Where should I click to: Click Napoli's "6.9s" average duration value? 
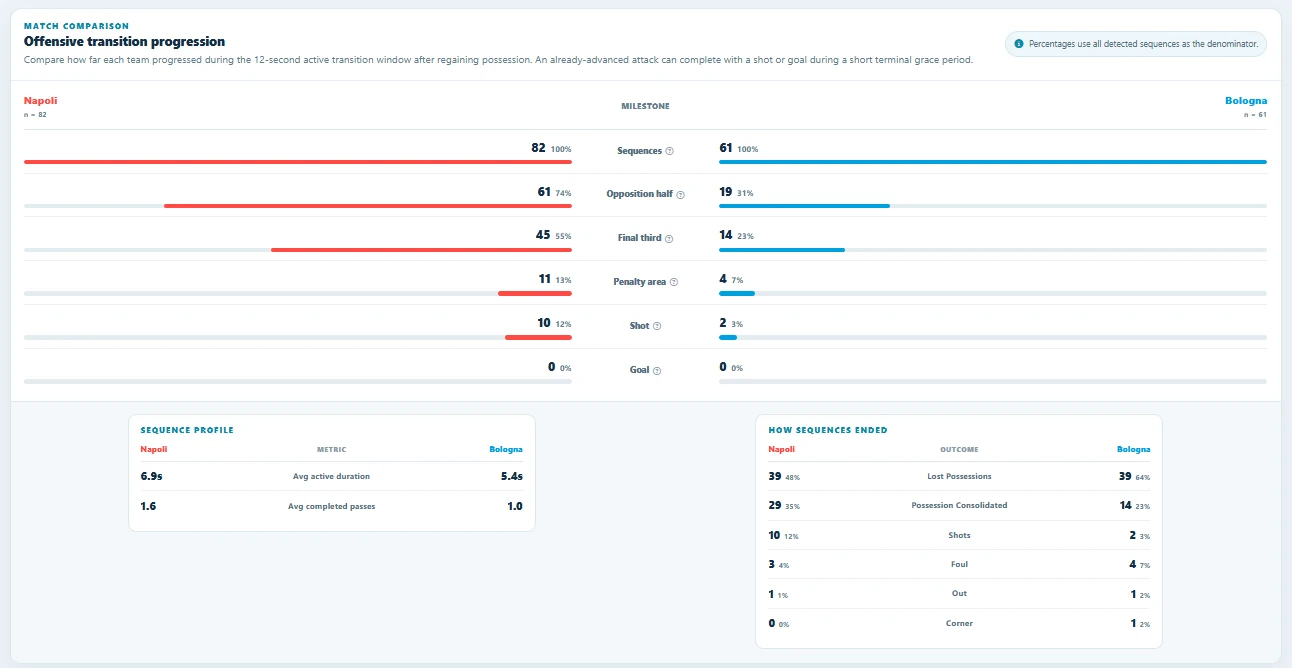click(151, 476)
